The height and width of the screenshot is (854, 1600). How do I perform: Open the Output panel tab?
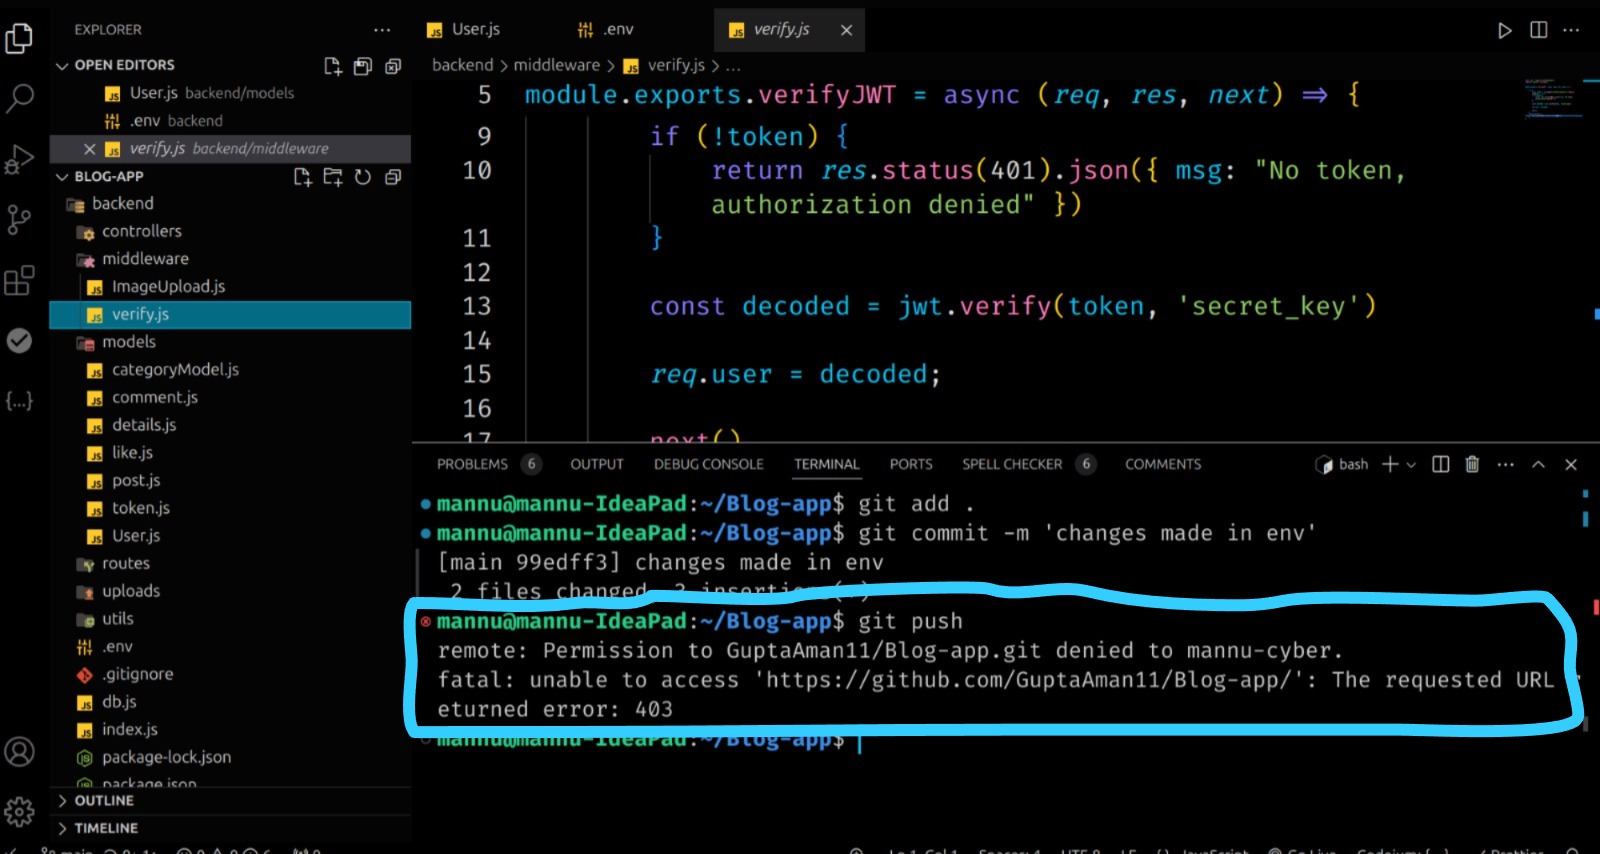pyautogui.click(x=597, y=464)
